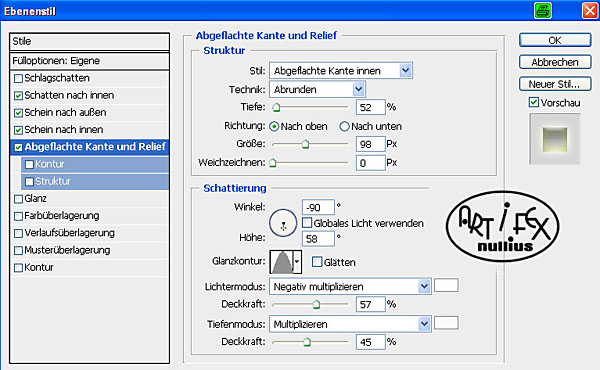
Task: Click the green printer icon in title bar
Action: tap(543, 10)
